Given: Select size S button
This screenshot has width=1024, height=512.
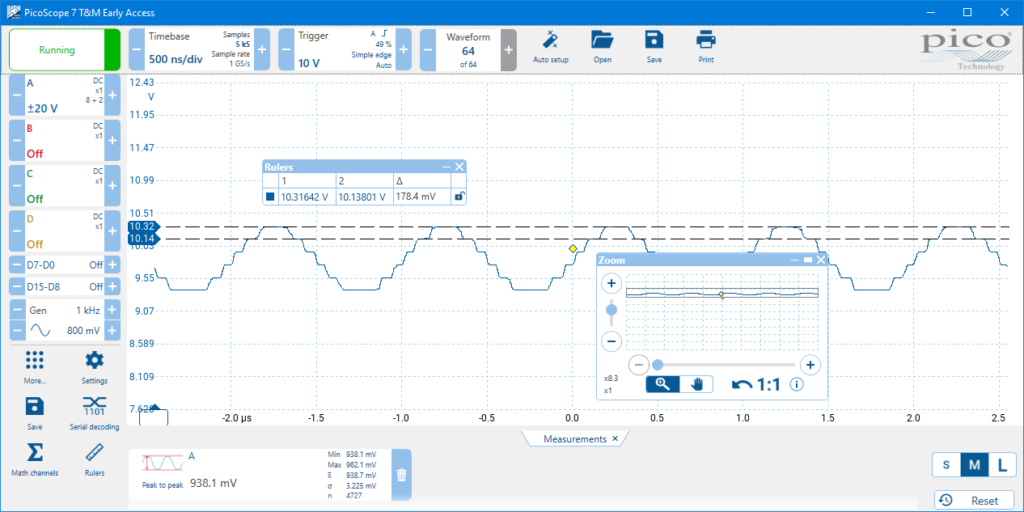Looking at the screenshot, I should point(946,466).
